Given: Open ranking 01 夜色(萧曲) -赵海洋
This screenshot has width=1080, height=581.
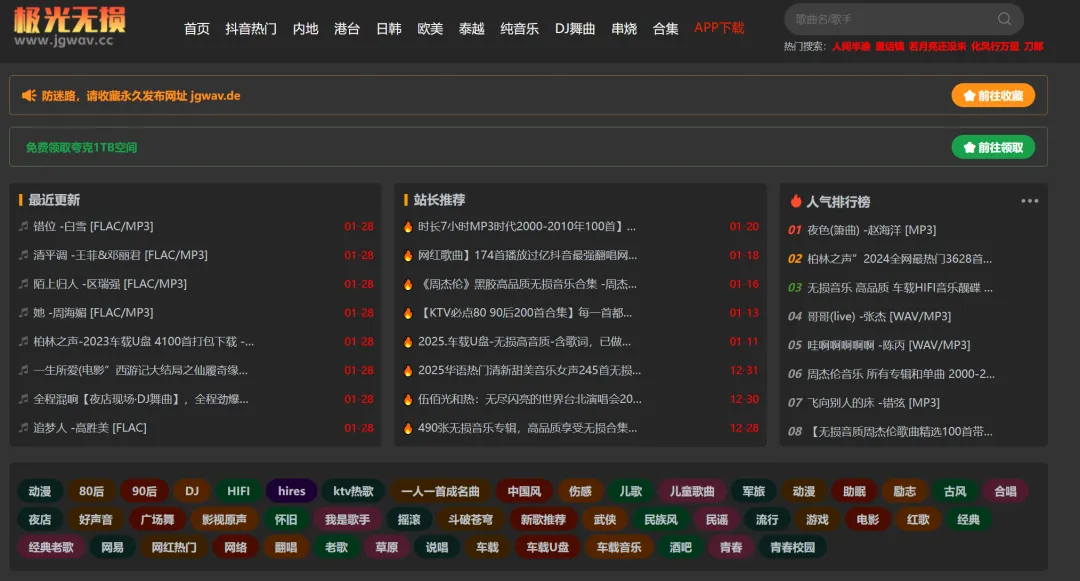Looking at the screenshot, I should tap(871, 230).
